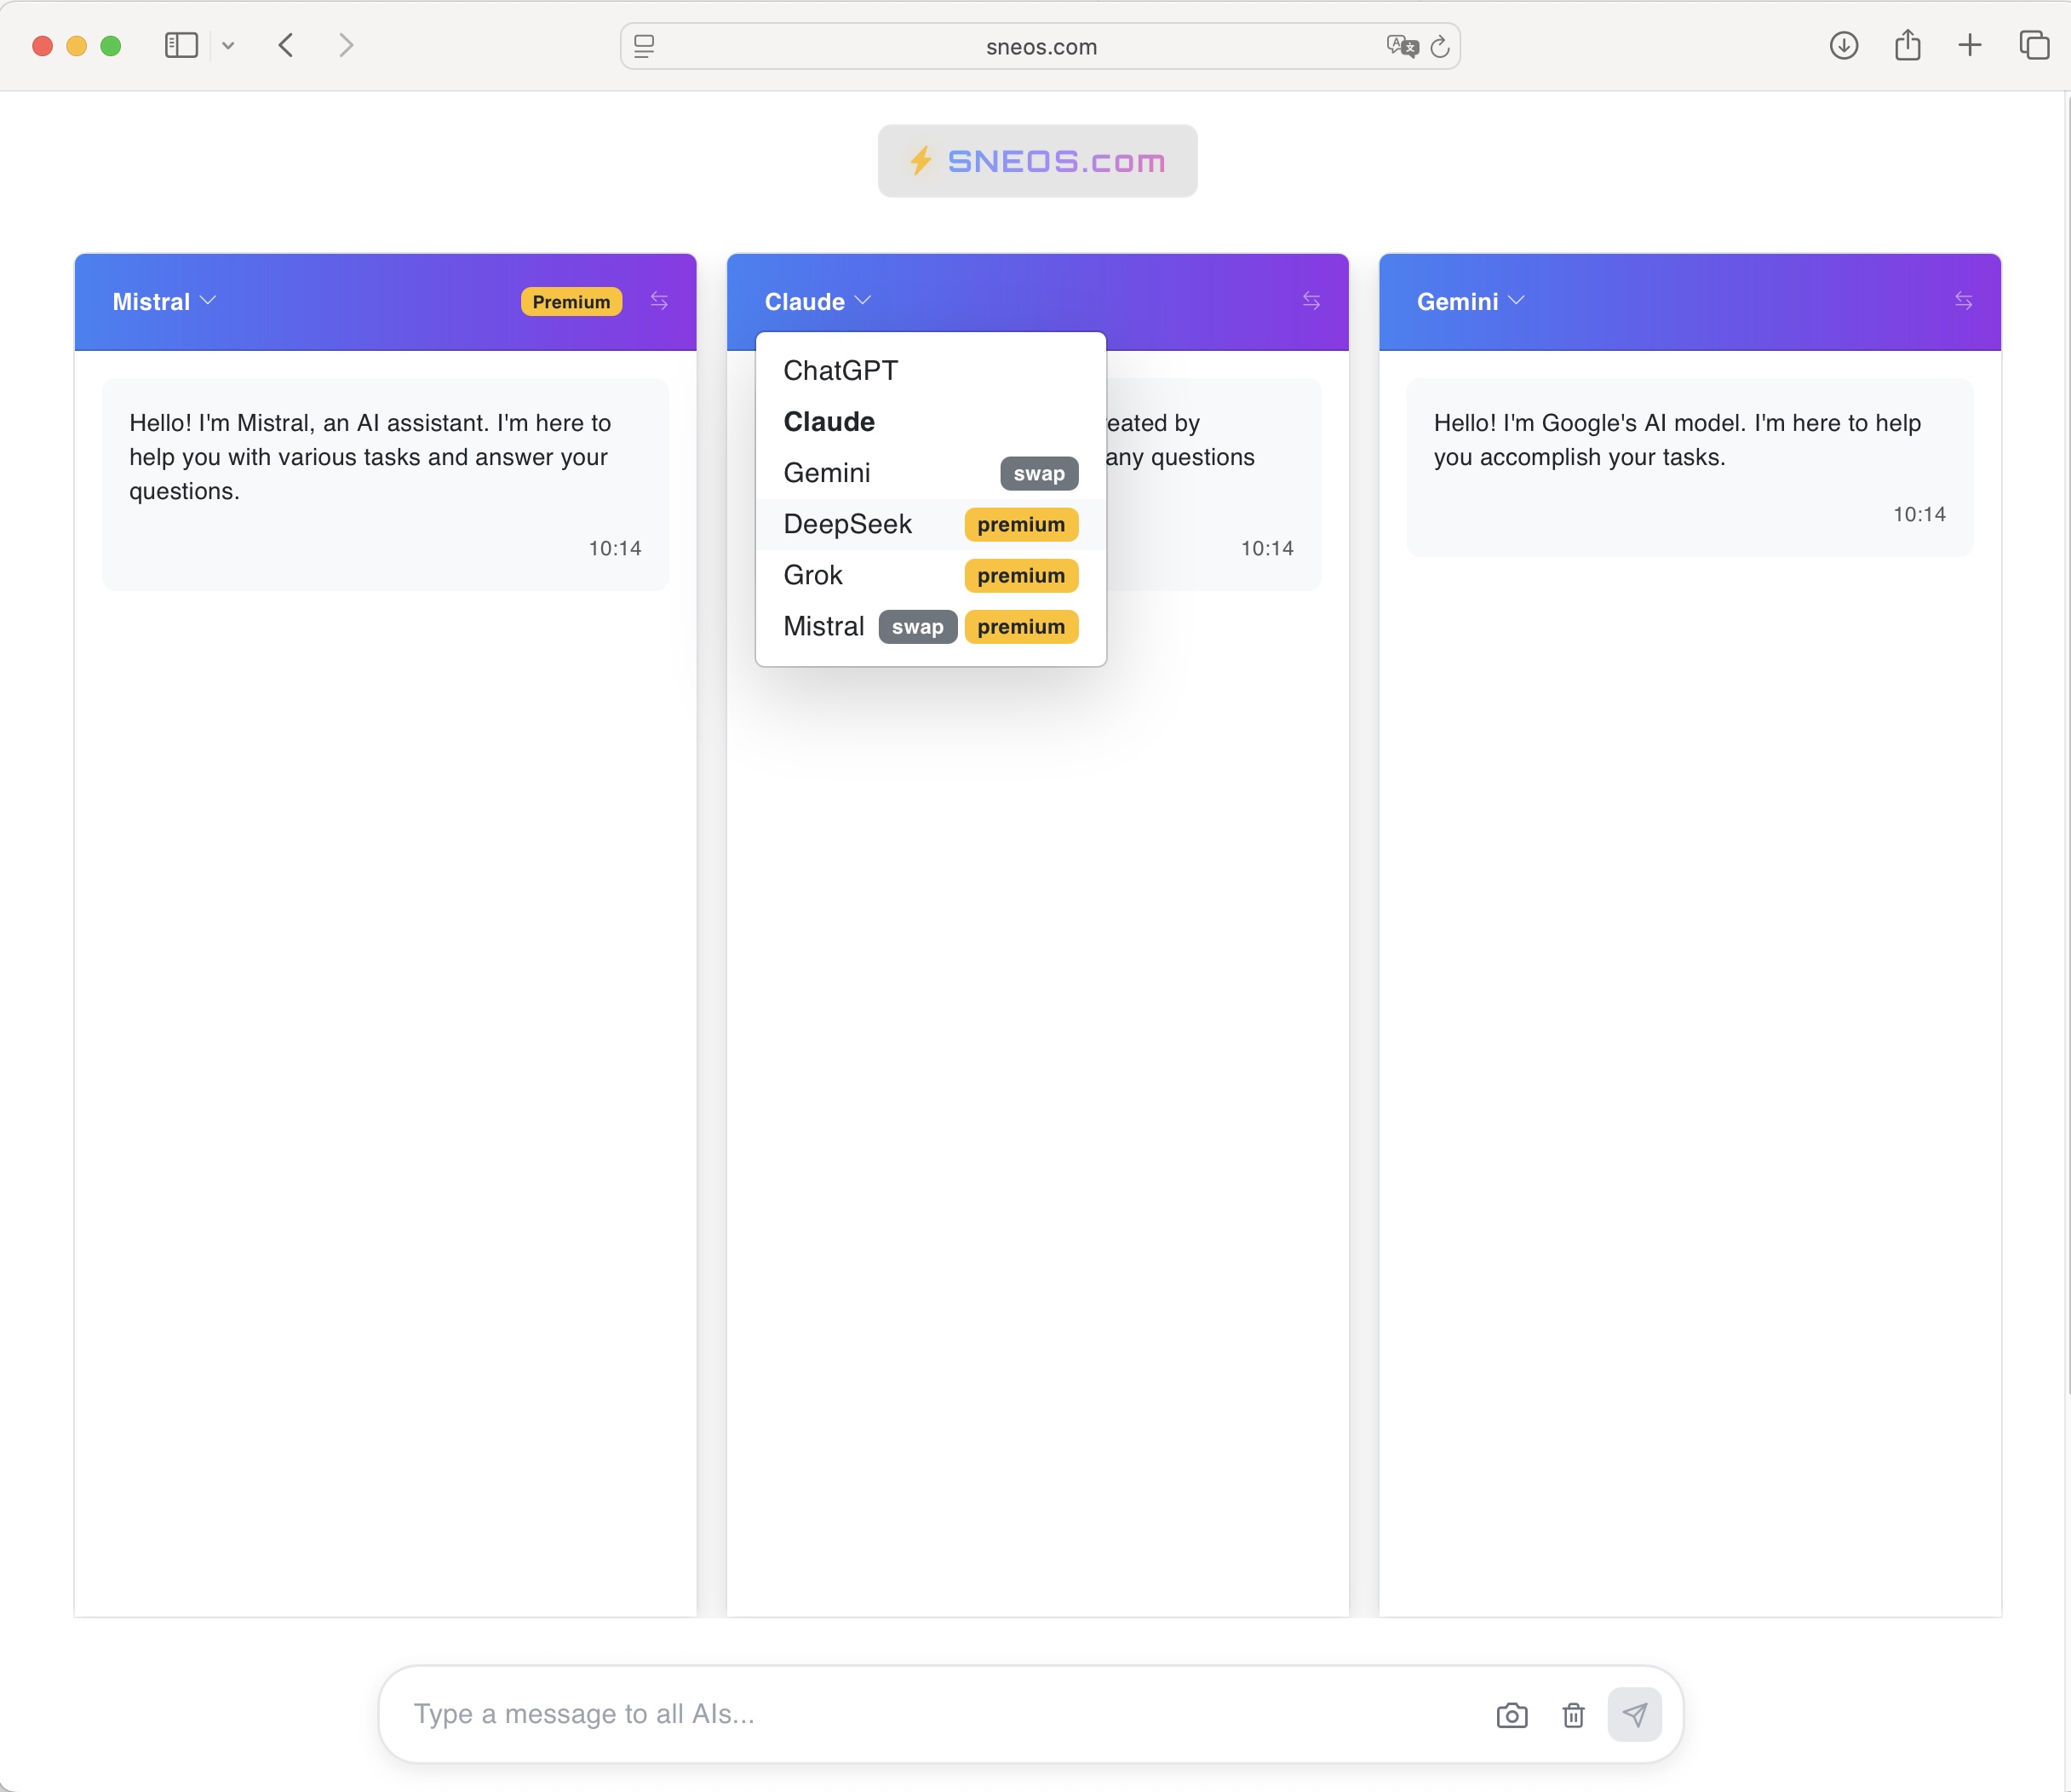This screenshot has width=2071, height=1792.
Task: Click the swap badge next to Mistral
Action: [917, 626]
